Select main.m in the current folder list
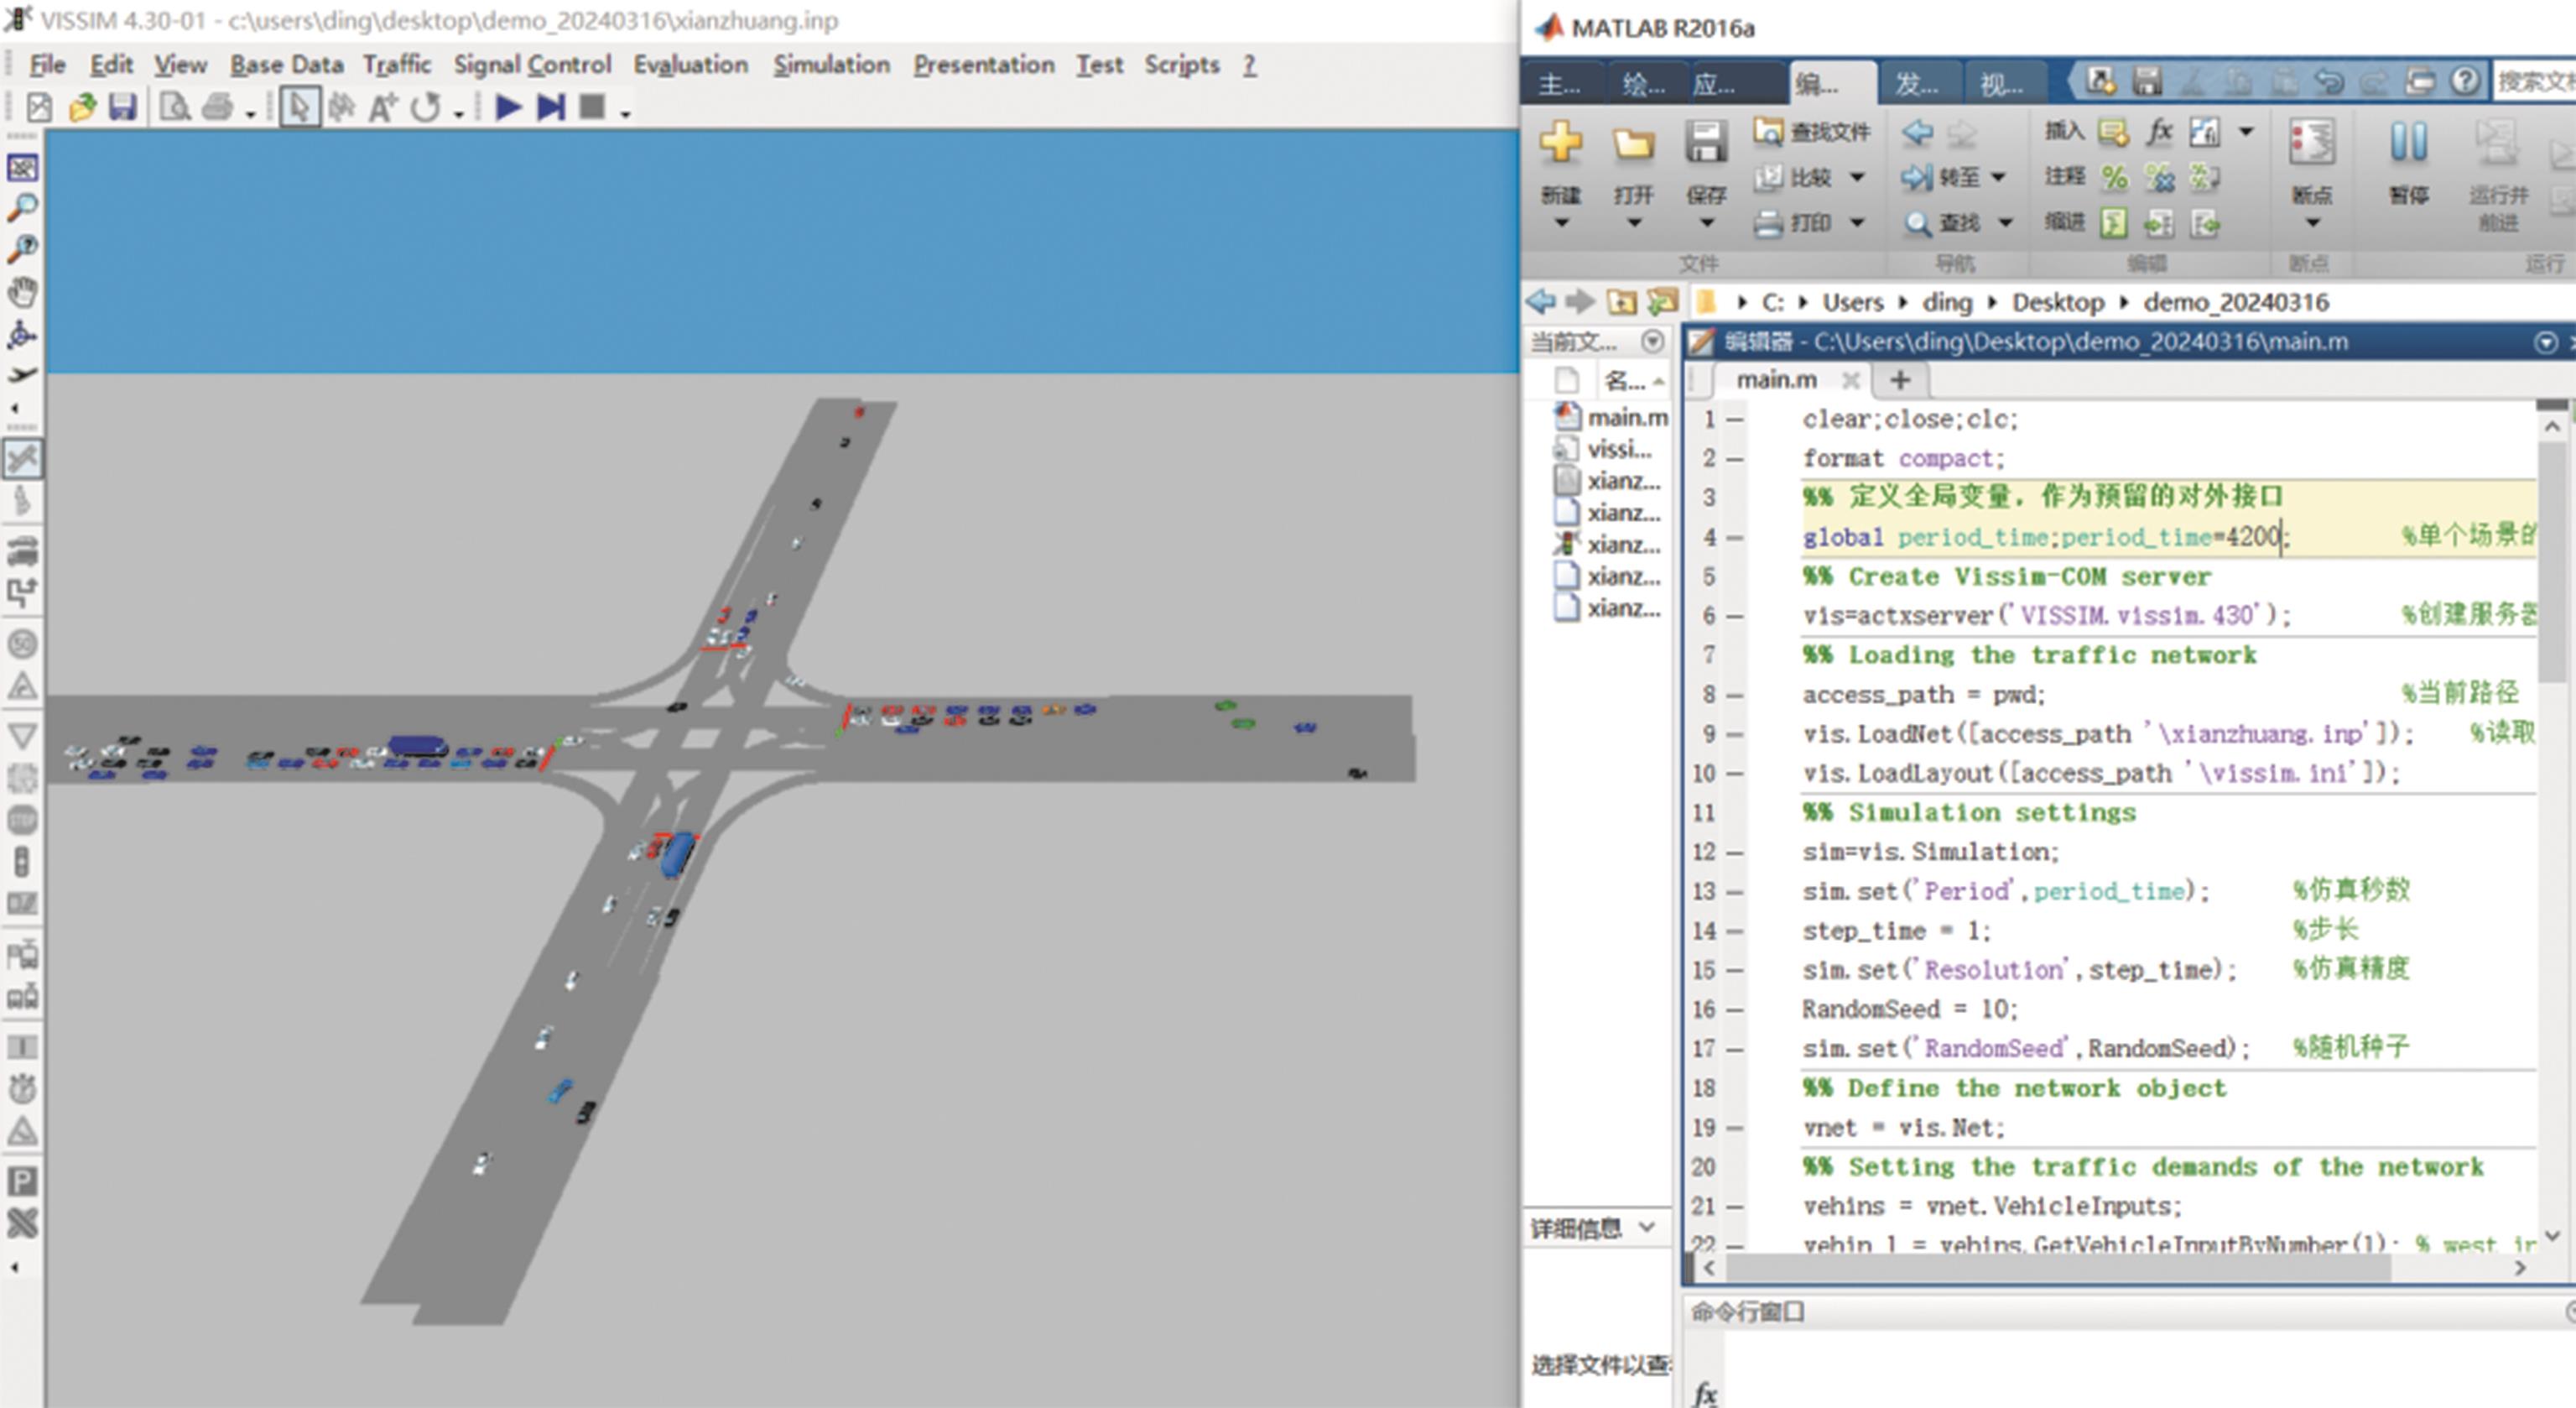 click(x=1627, y=417)
